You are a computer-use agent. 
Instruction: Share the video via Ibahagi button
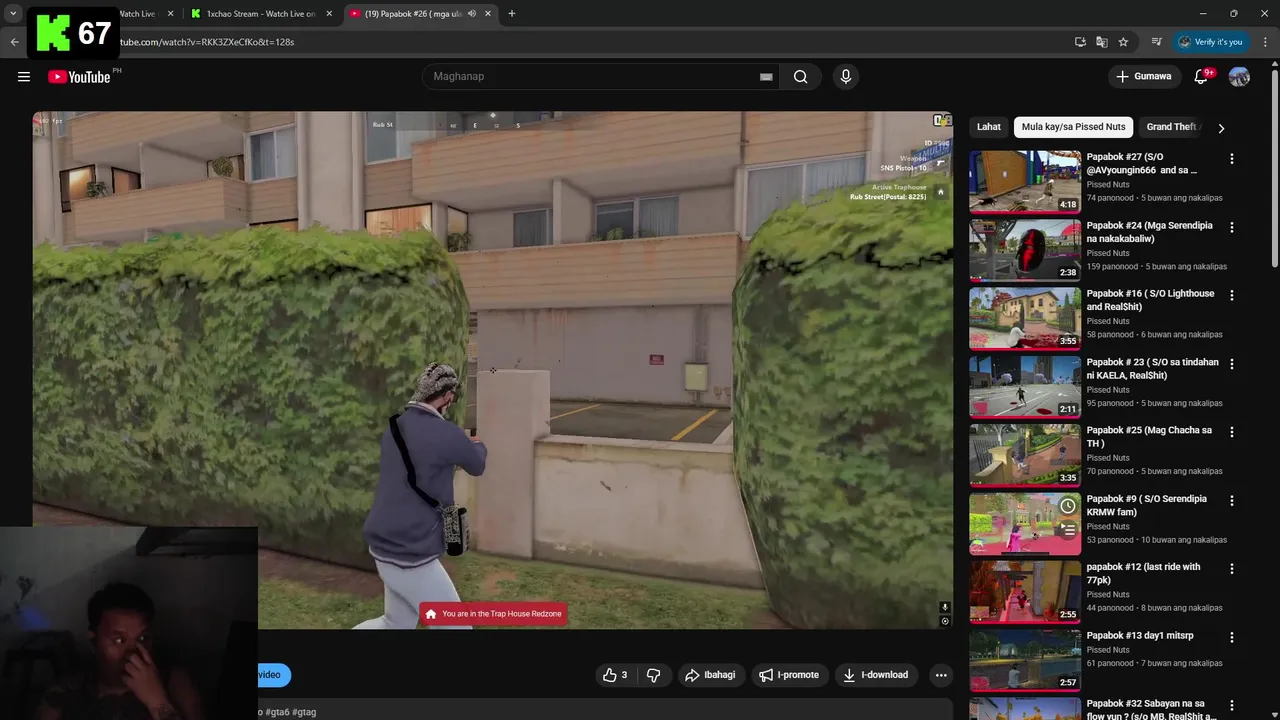[710, 675]
